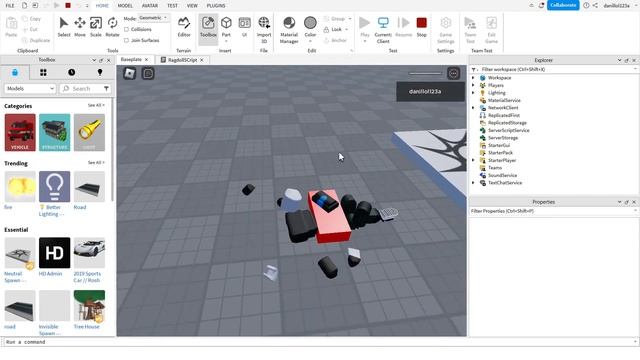Switch to the TEST ribbon tab
Image resolution: width=640 pixels, height=360 pixels.
(x=173, y=6)
